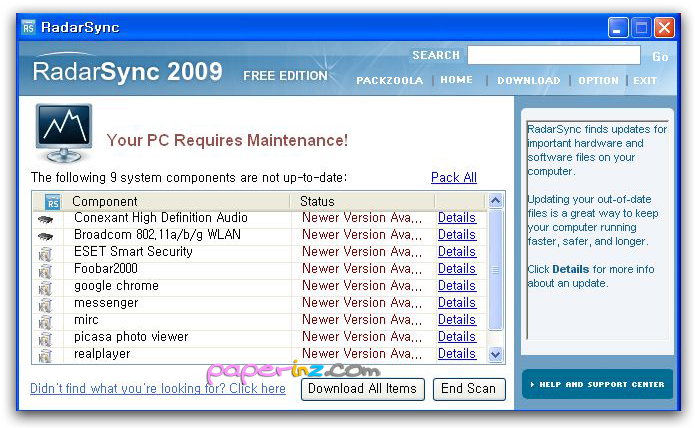Select the Broadcom 802.11a/b/g WLAN hardware icon
Viewport: 695px width, 428px height.
coord(45,236)
